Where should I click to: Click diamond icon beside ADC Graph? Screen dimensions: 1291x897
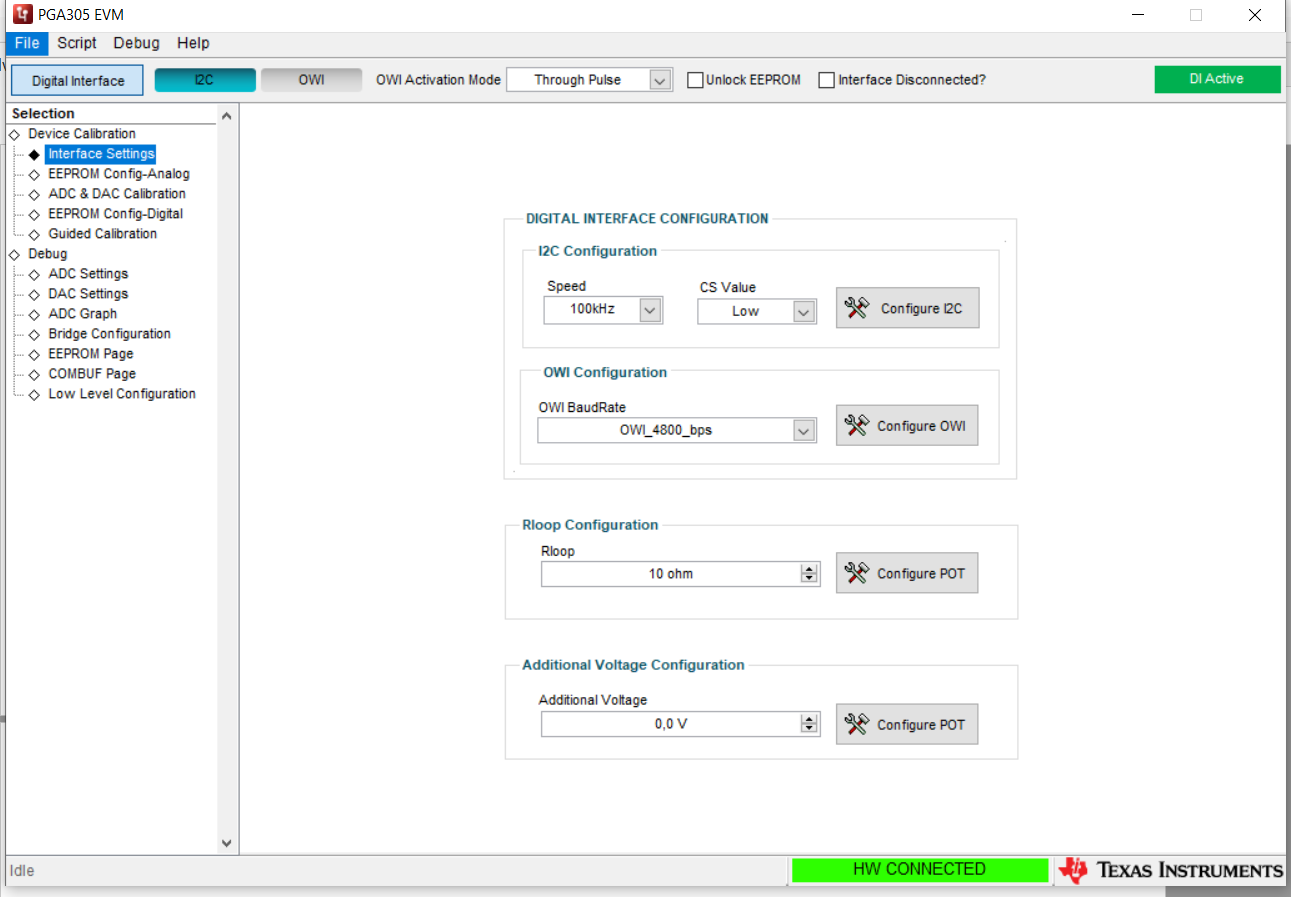[x=34, y=314]
